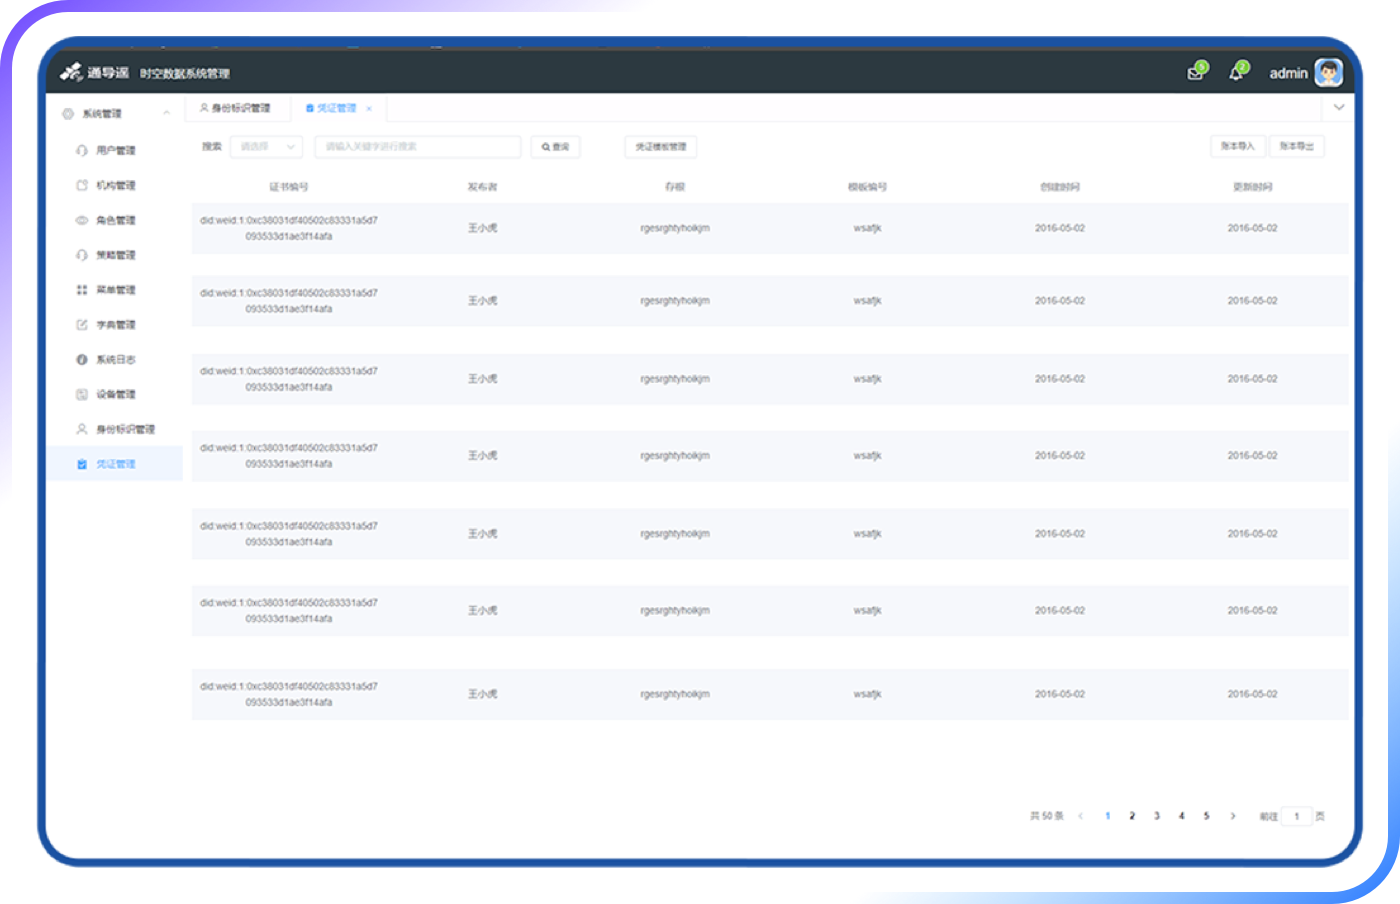Click the next page arrow
1400x904 pixels.
coord(1233,816)
